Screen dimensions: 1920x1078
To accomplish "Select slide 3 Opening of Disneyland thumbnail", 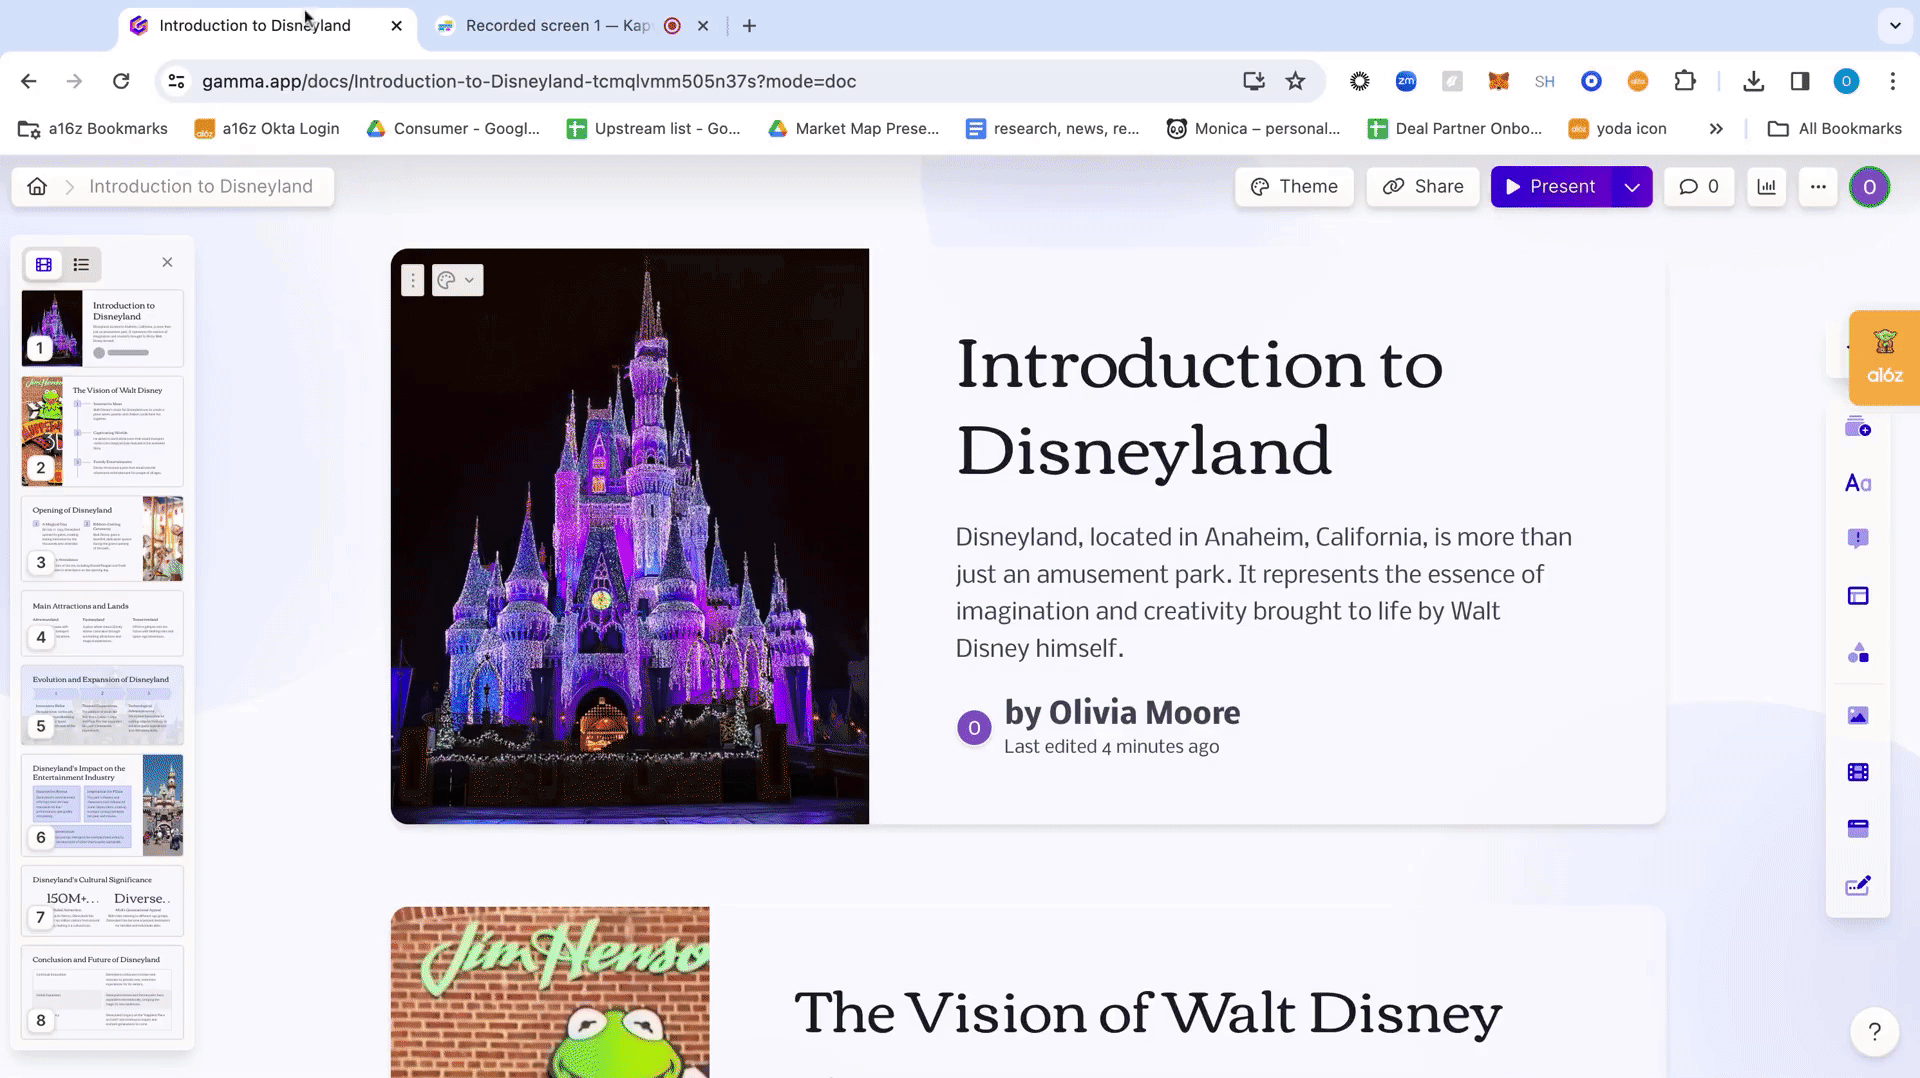I will (x=102, y=538).
